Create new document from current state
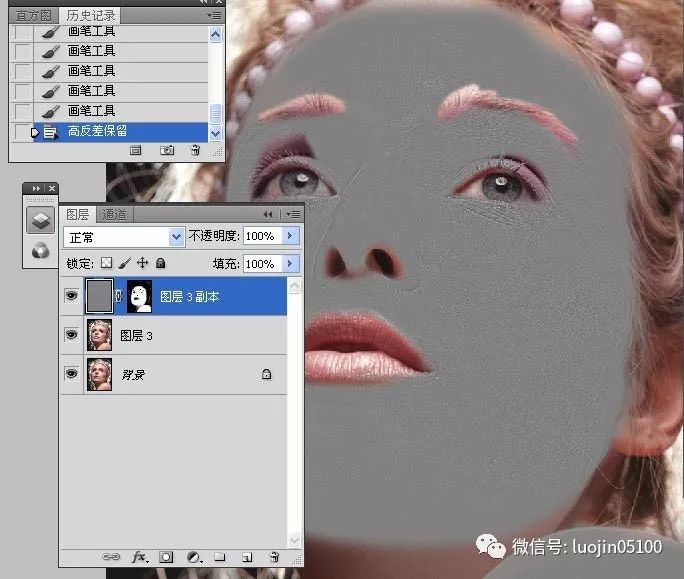This screenshot has width=684, height=579. point(136,151)
